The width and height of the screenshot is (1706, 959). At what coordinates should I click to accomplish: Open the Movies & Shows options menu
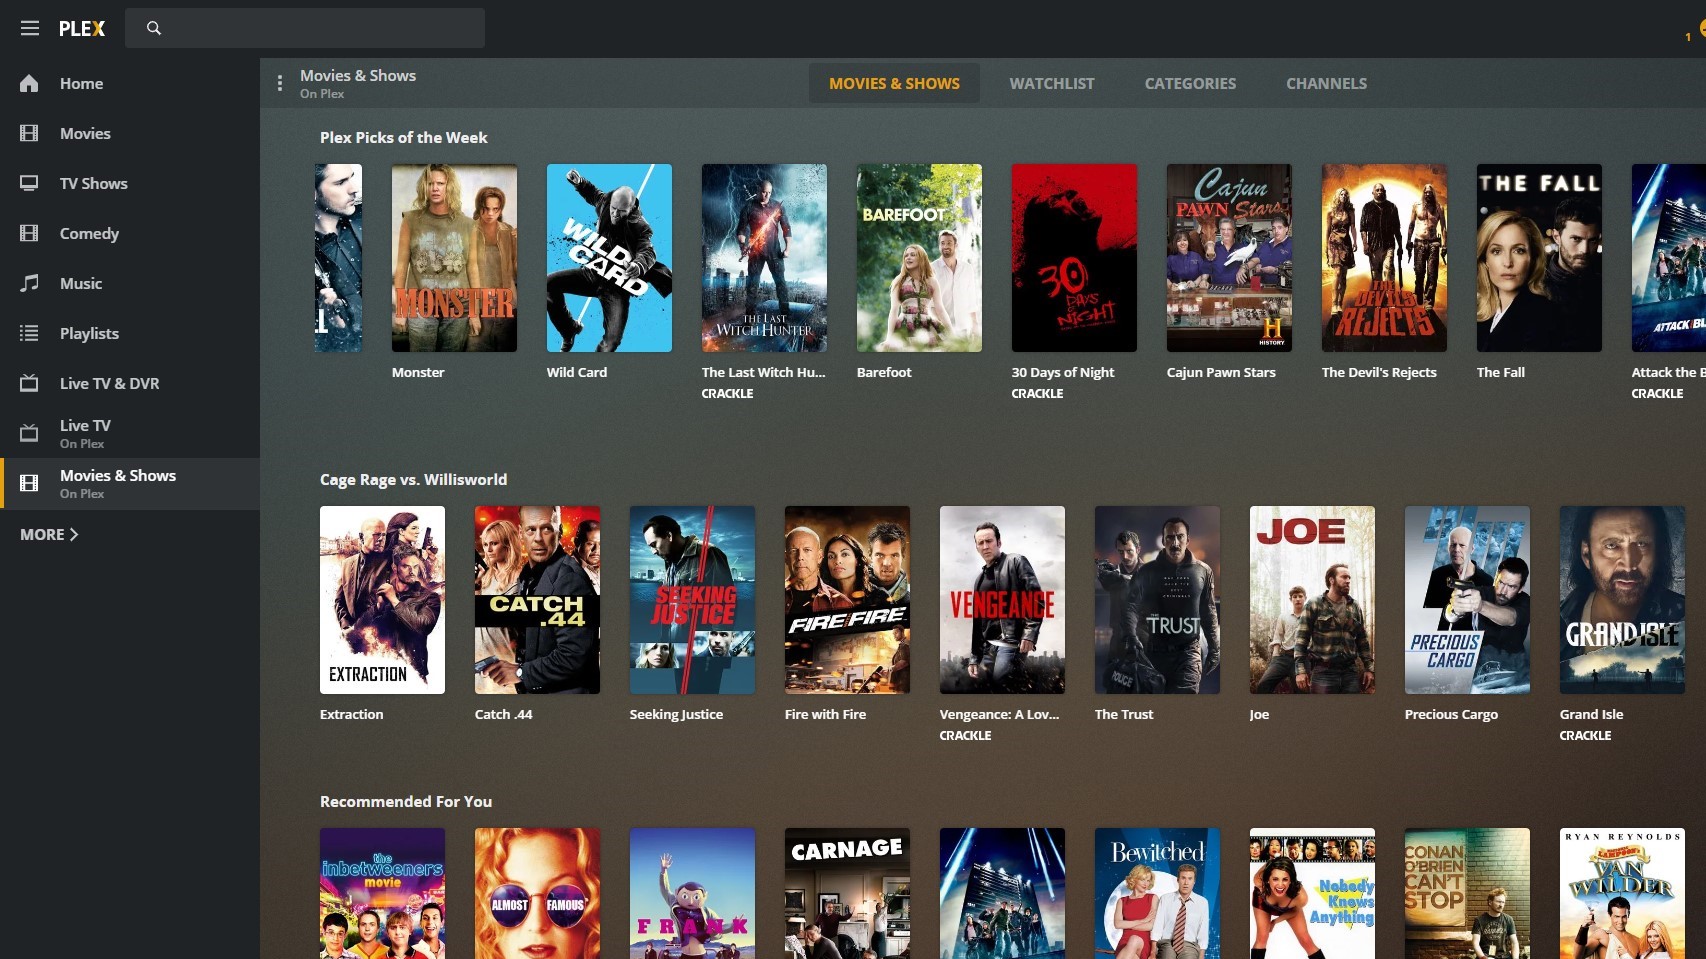[280, 83]
